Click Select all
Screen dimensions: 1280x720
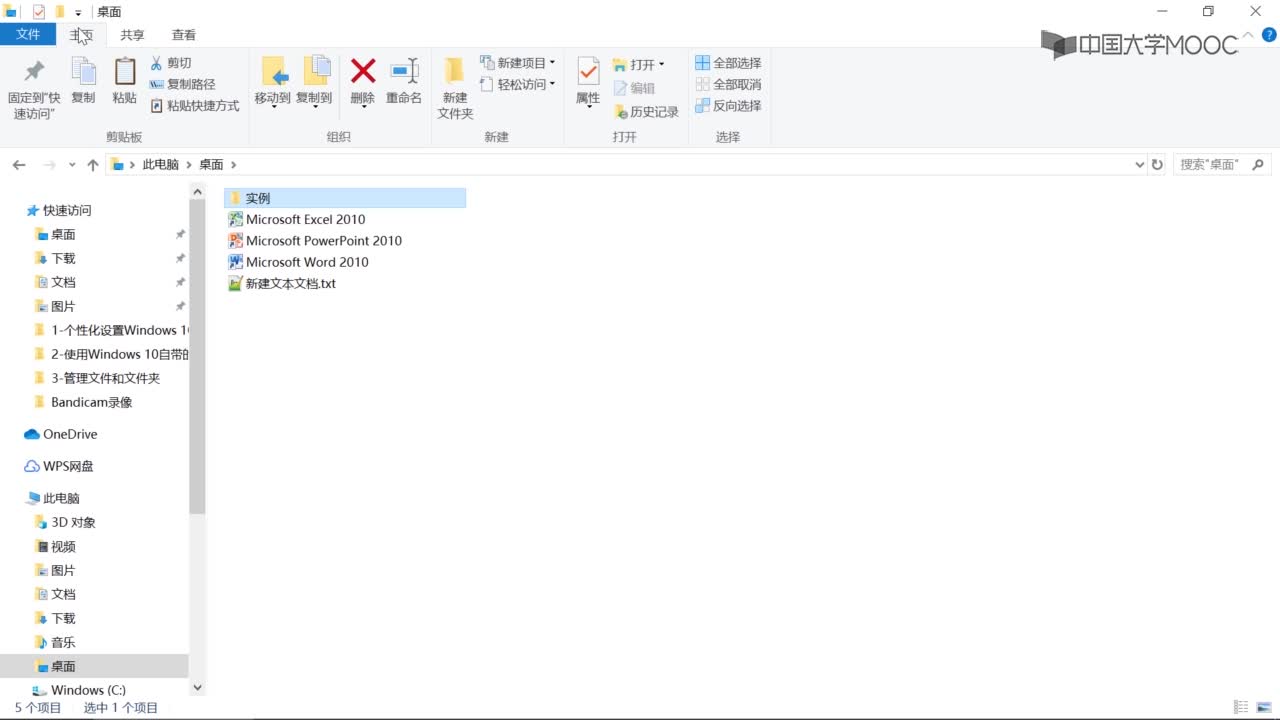(x=728, y=63)
